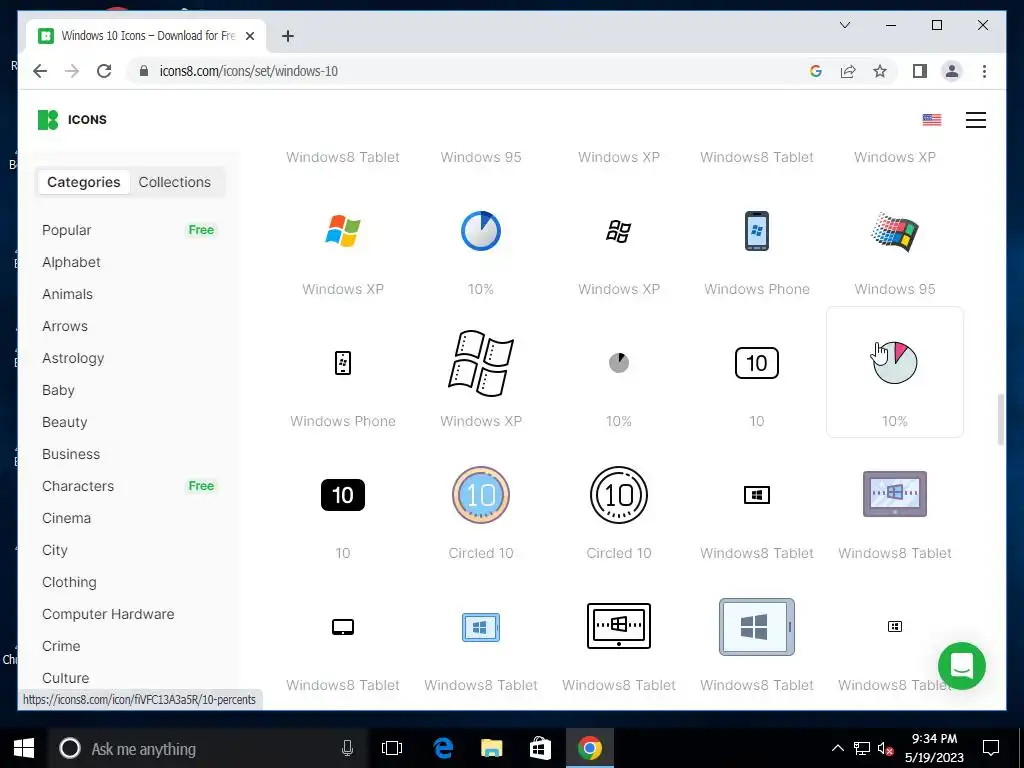Open the large outline Windows8 Tablet icon

[618, 626]
